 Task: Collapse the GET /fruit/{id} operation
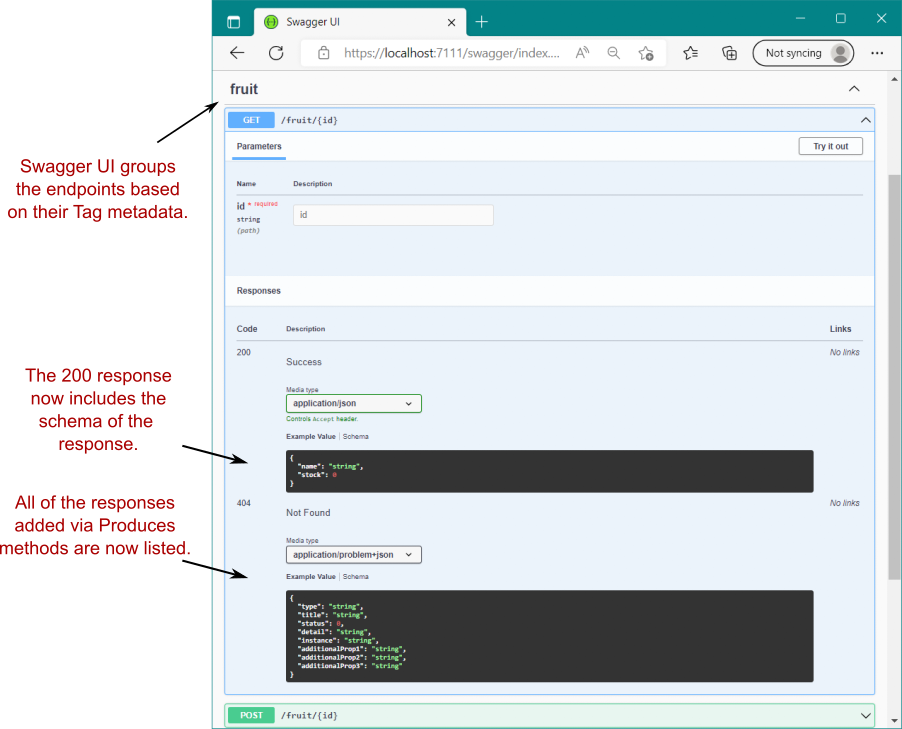(865, 120)
